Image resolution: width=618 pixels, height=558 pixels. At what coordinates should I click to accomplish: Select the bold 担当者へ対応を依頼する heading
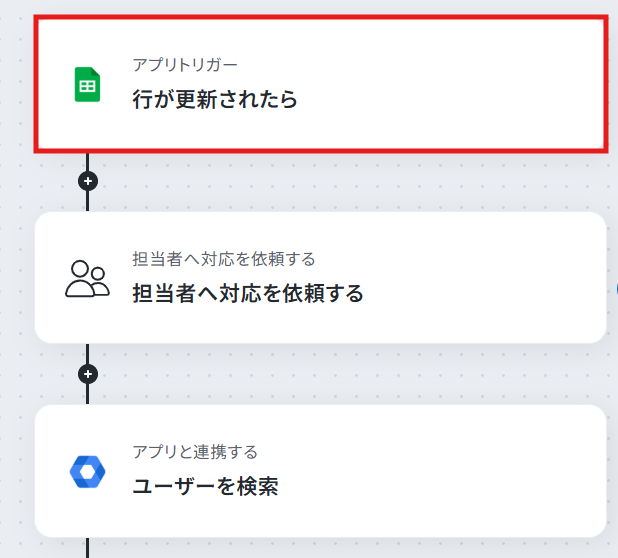tap(248, 293)
